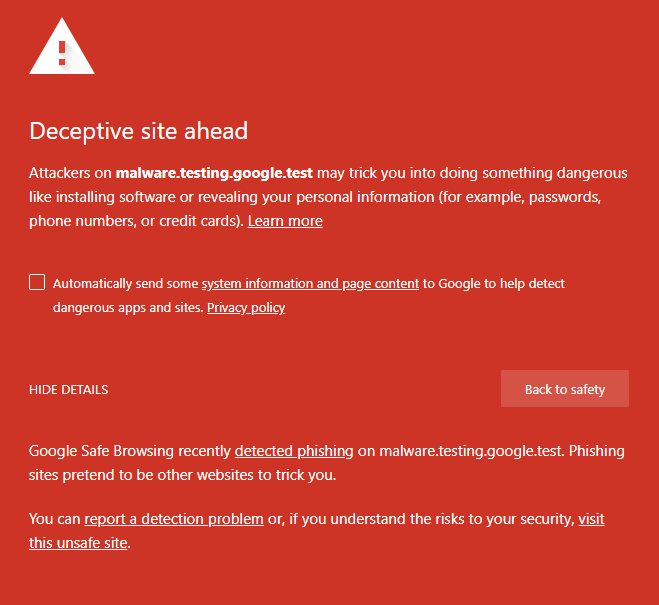Click the 'Automatically send some' label text
Screen dimensions: 659x605
pyautogui.click(x=126, y=284)
